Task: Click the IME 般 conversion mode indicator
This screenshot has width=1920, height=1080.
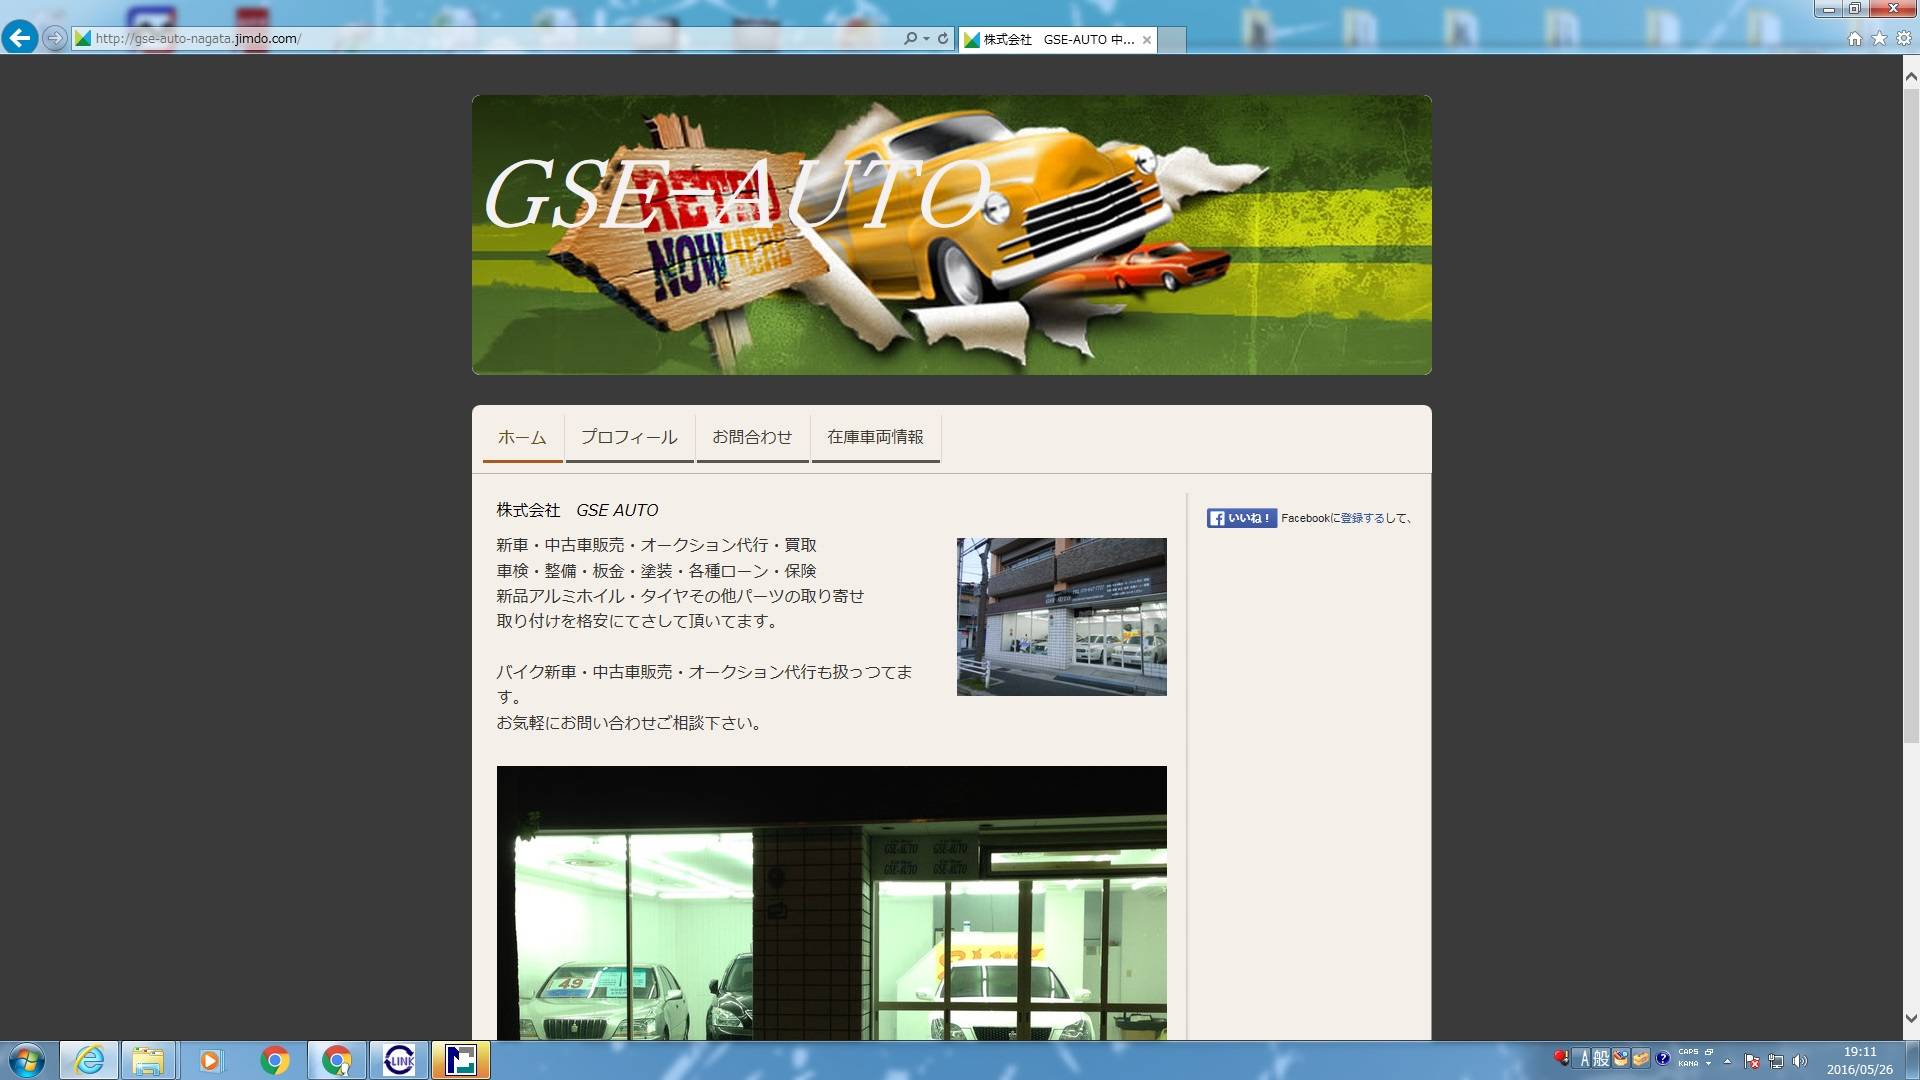Action: [1601, 1059]
